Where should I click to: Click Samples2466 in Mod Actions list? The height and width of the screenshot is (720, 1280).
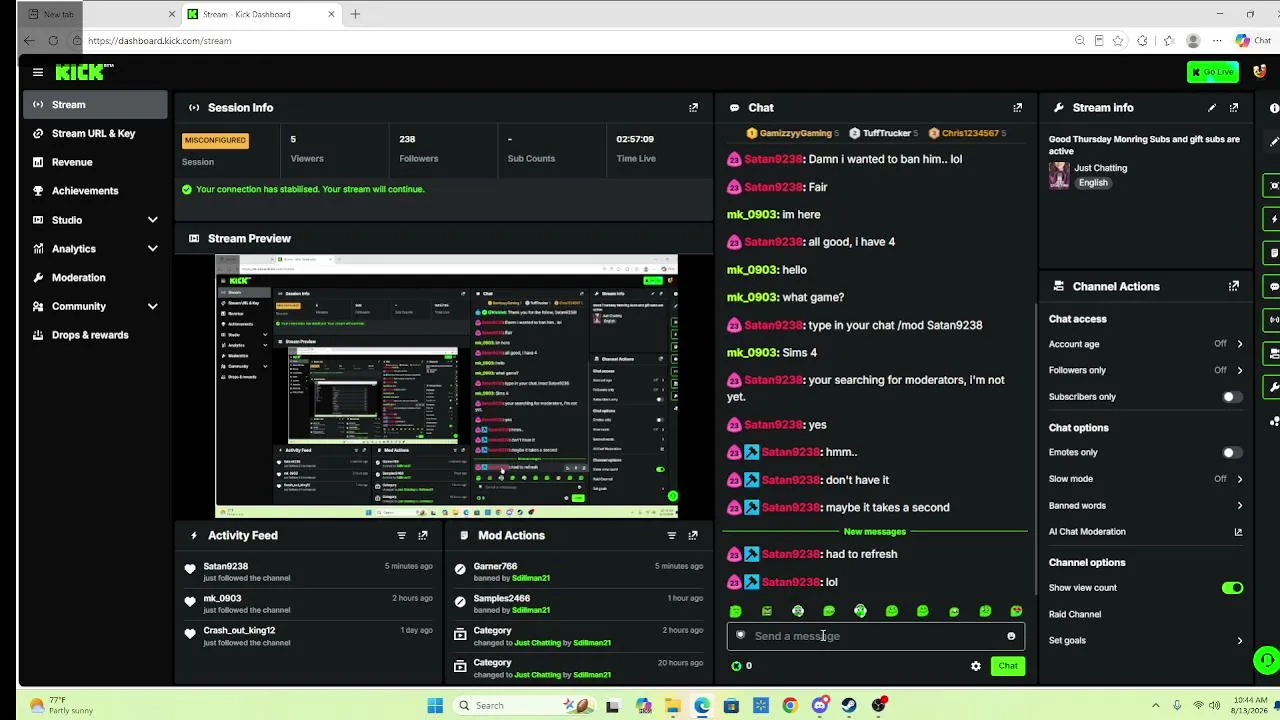click(502, 599)
